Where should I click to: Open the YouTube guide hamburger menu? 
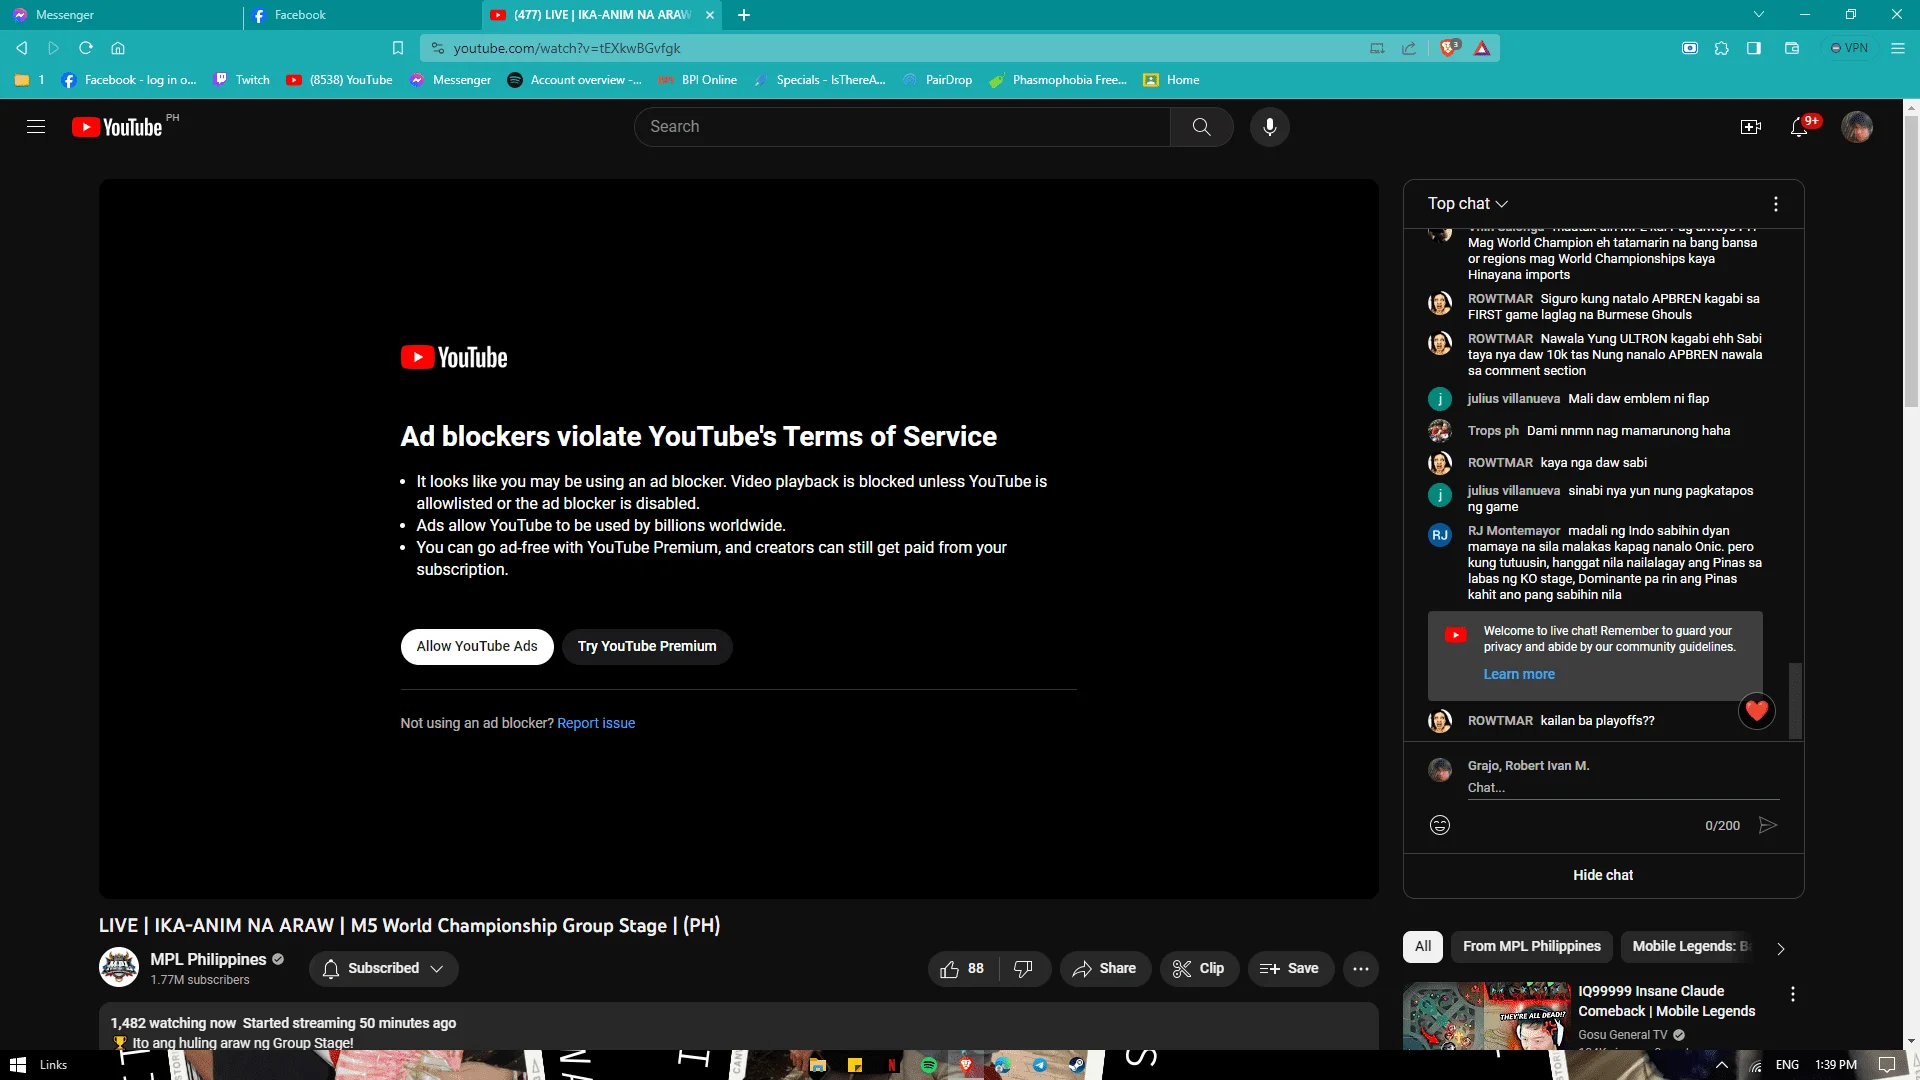36,127
